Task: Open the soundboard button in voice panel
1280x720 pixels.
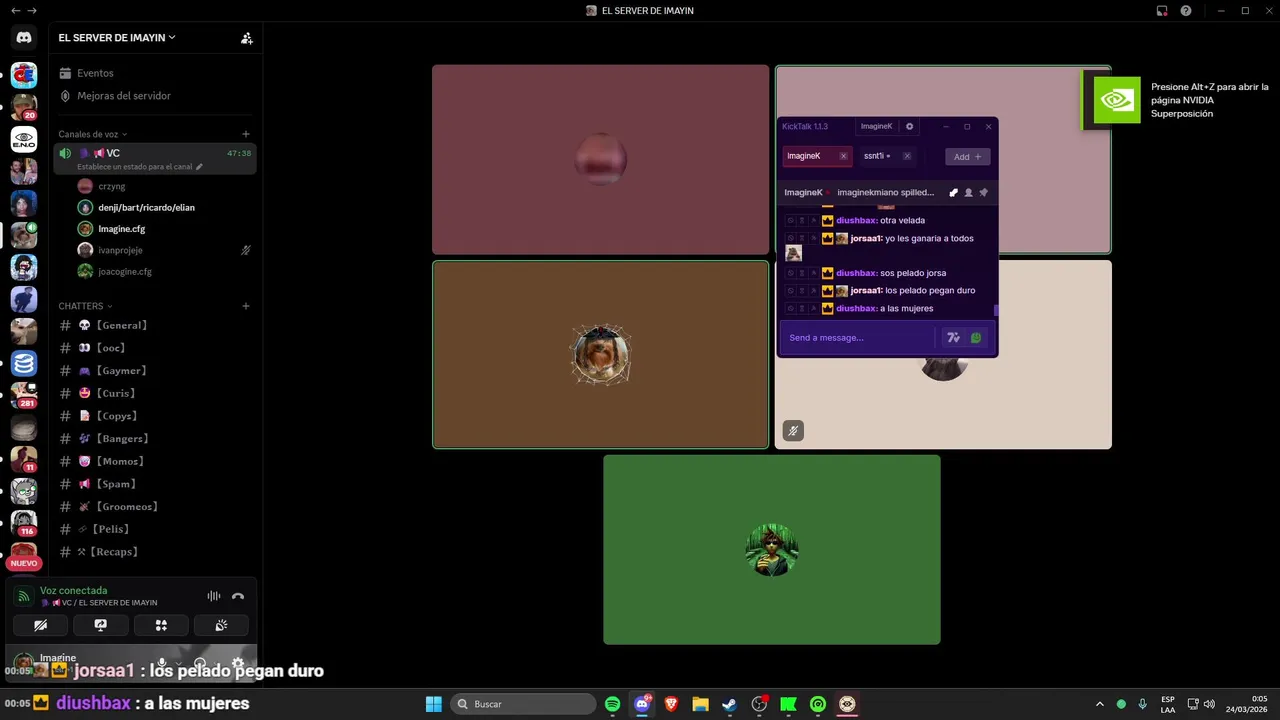Action: (x=221, y=625)
